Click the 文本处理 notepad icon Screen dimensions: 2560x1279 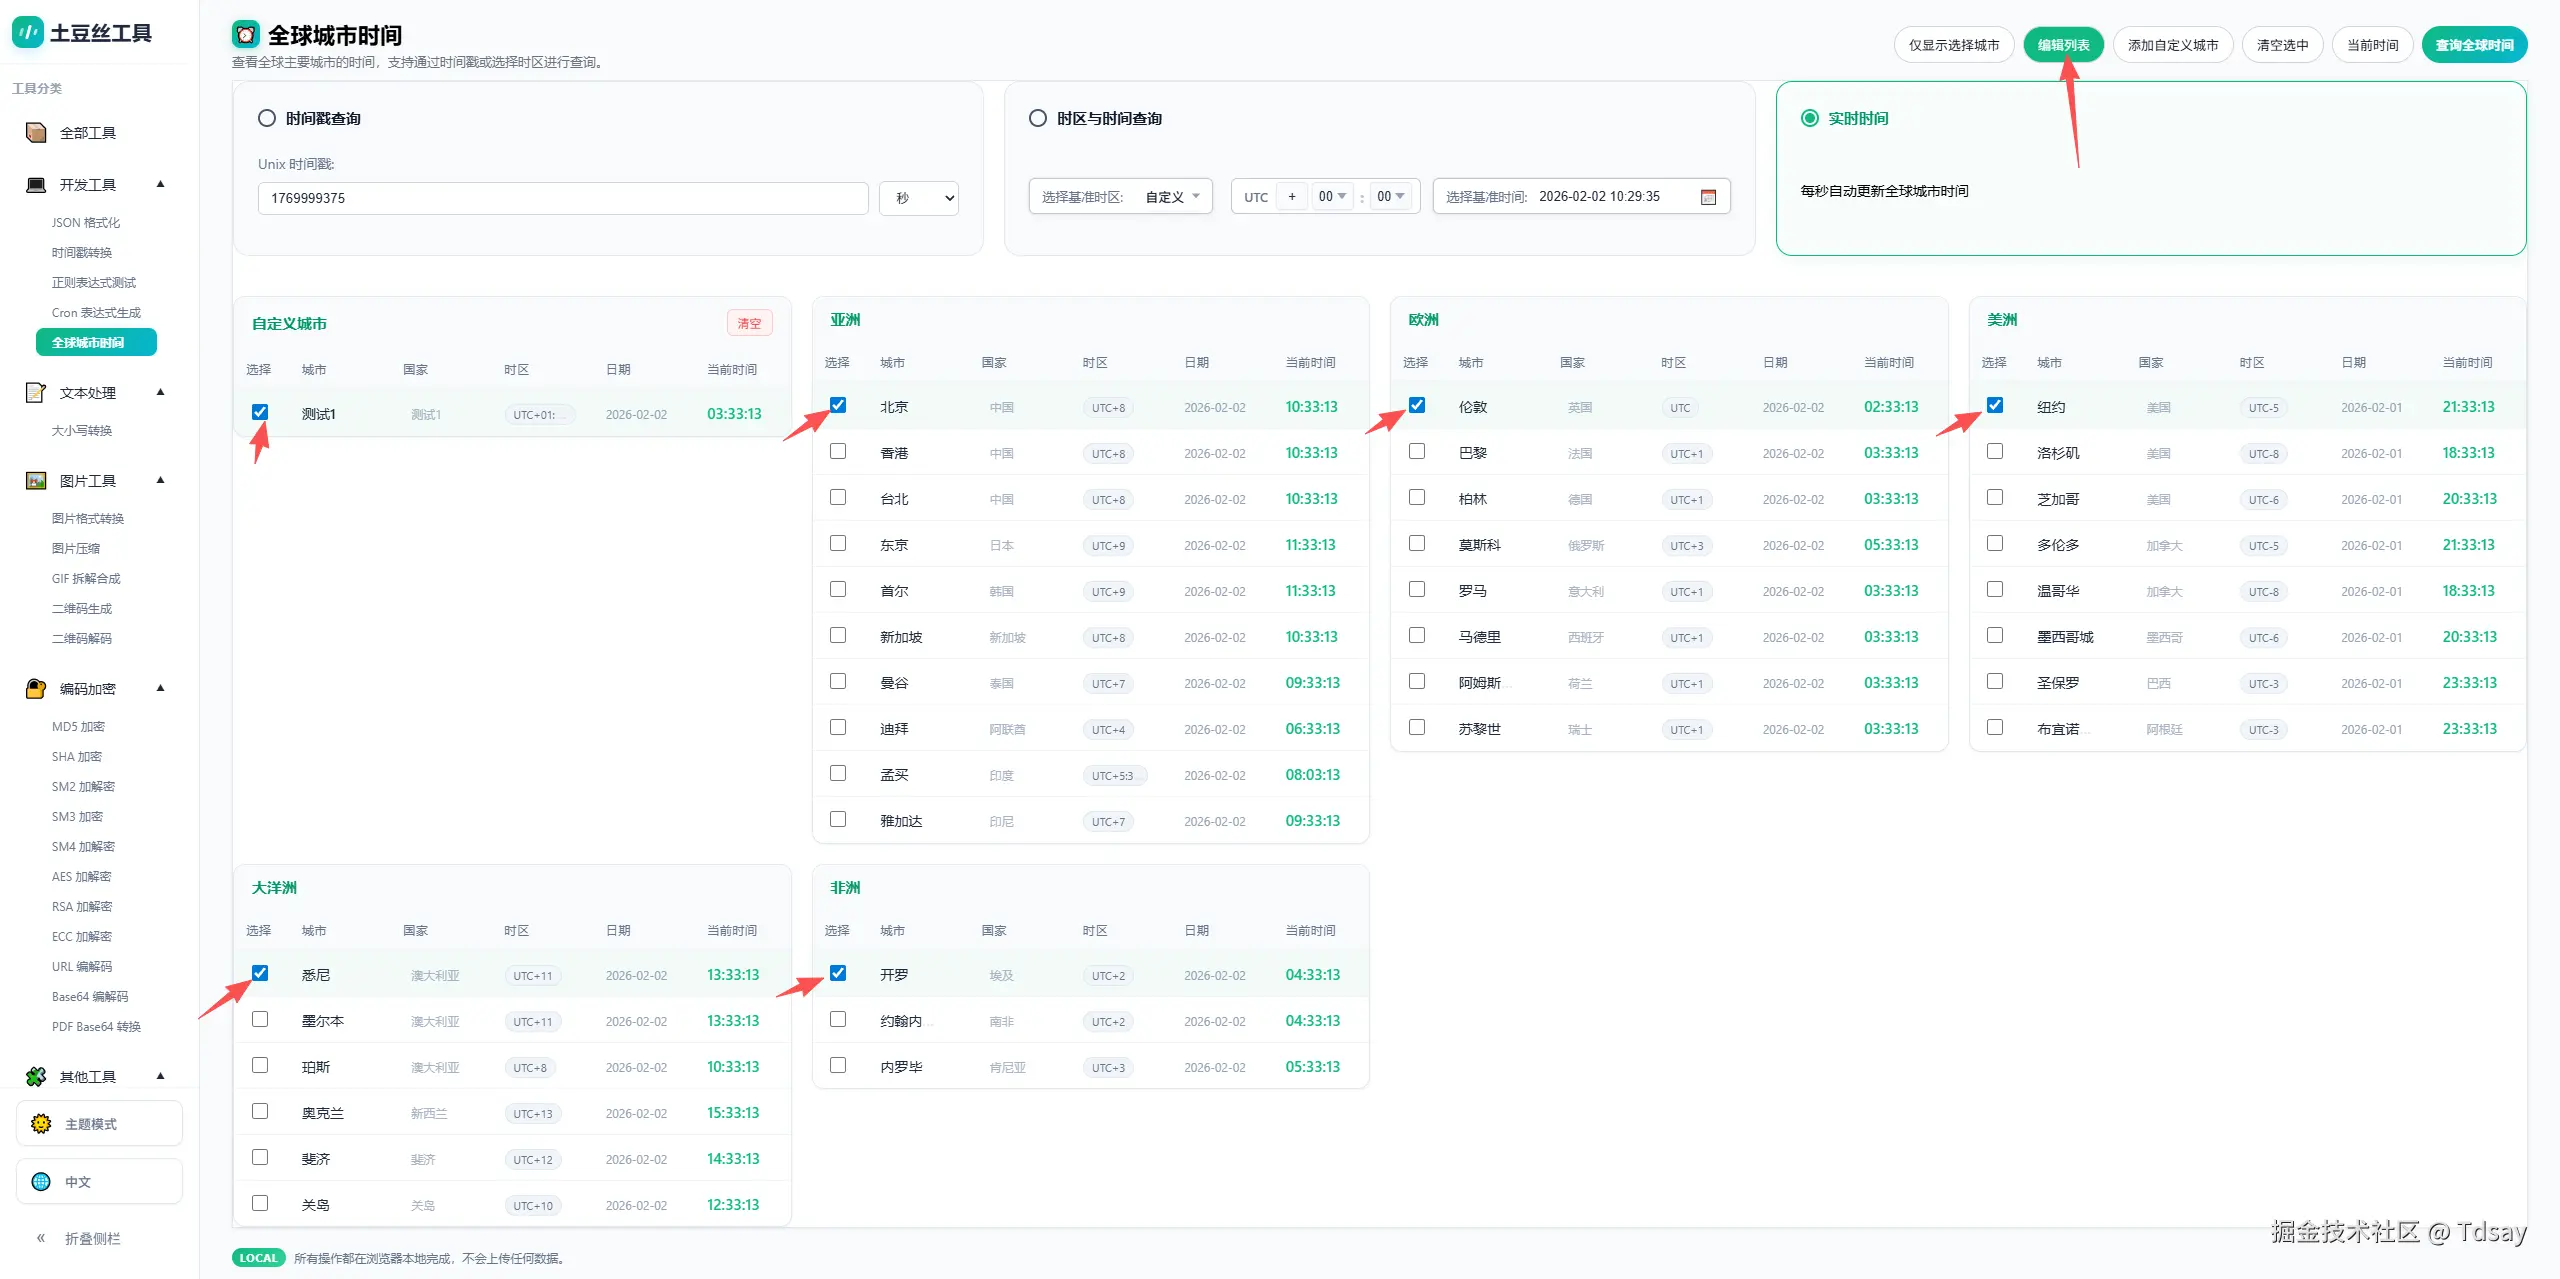[36, 393]
